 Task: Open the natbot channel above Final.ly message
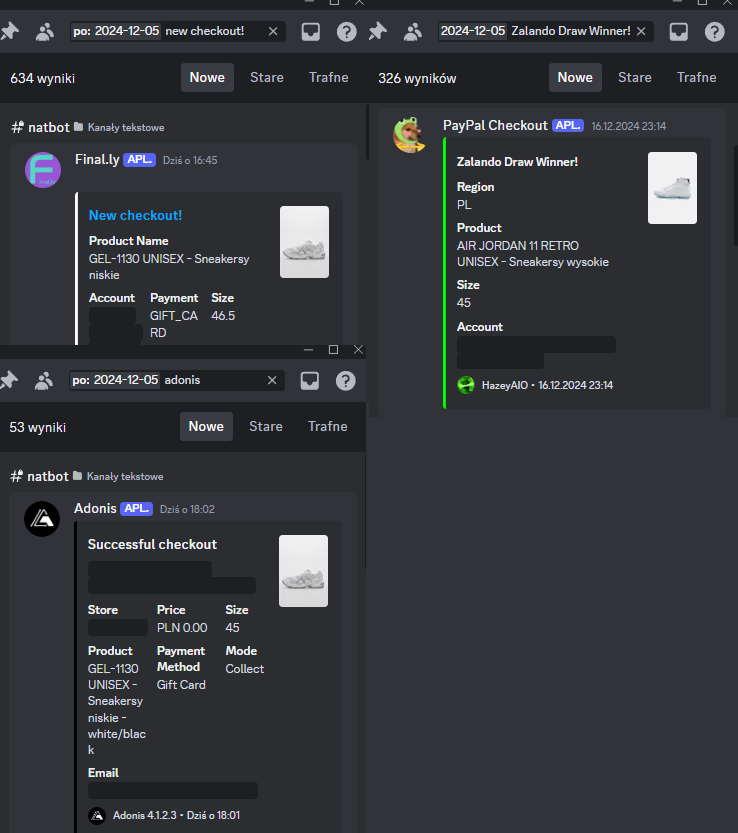[48, 128]
